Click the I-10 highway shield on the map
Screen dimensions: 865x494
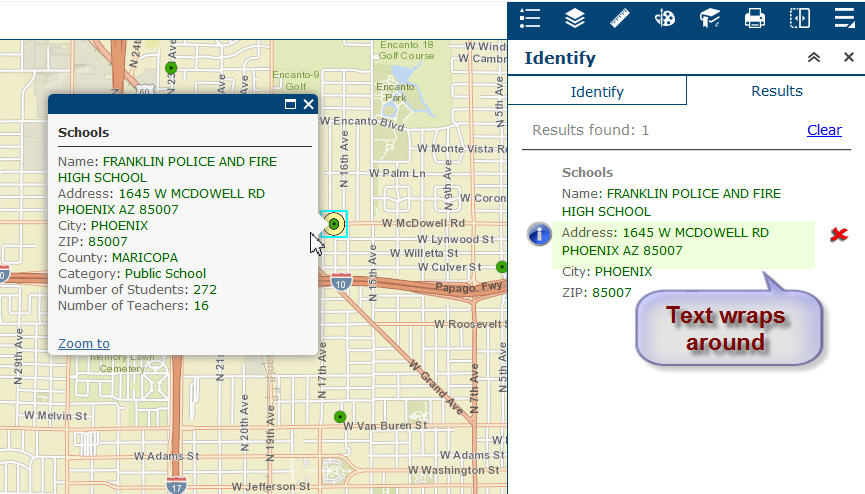(341, 282)
